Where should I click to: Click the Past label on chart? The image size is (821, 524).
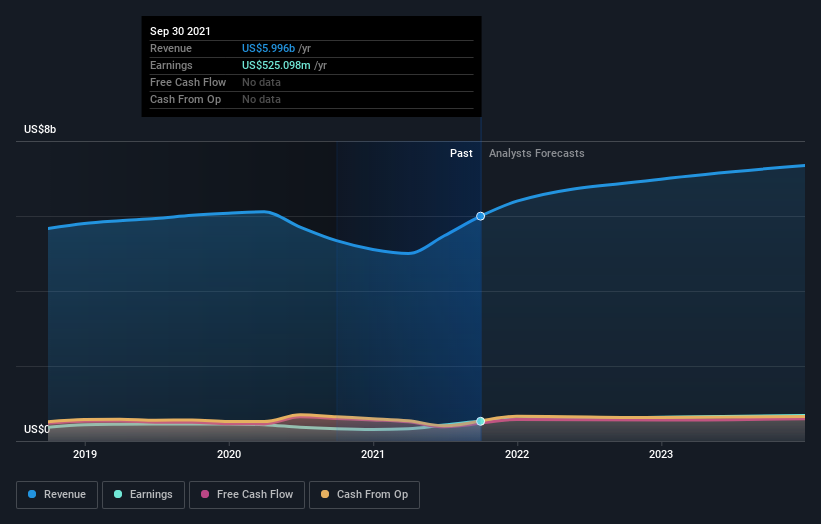coord(461,153)
